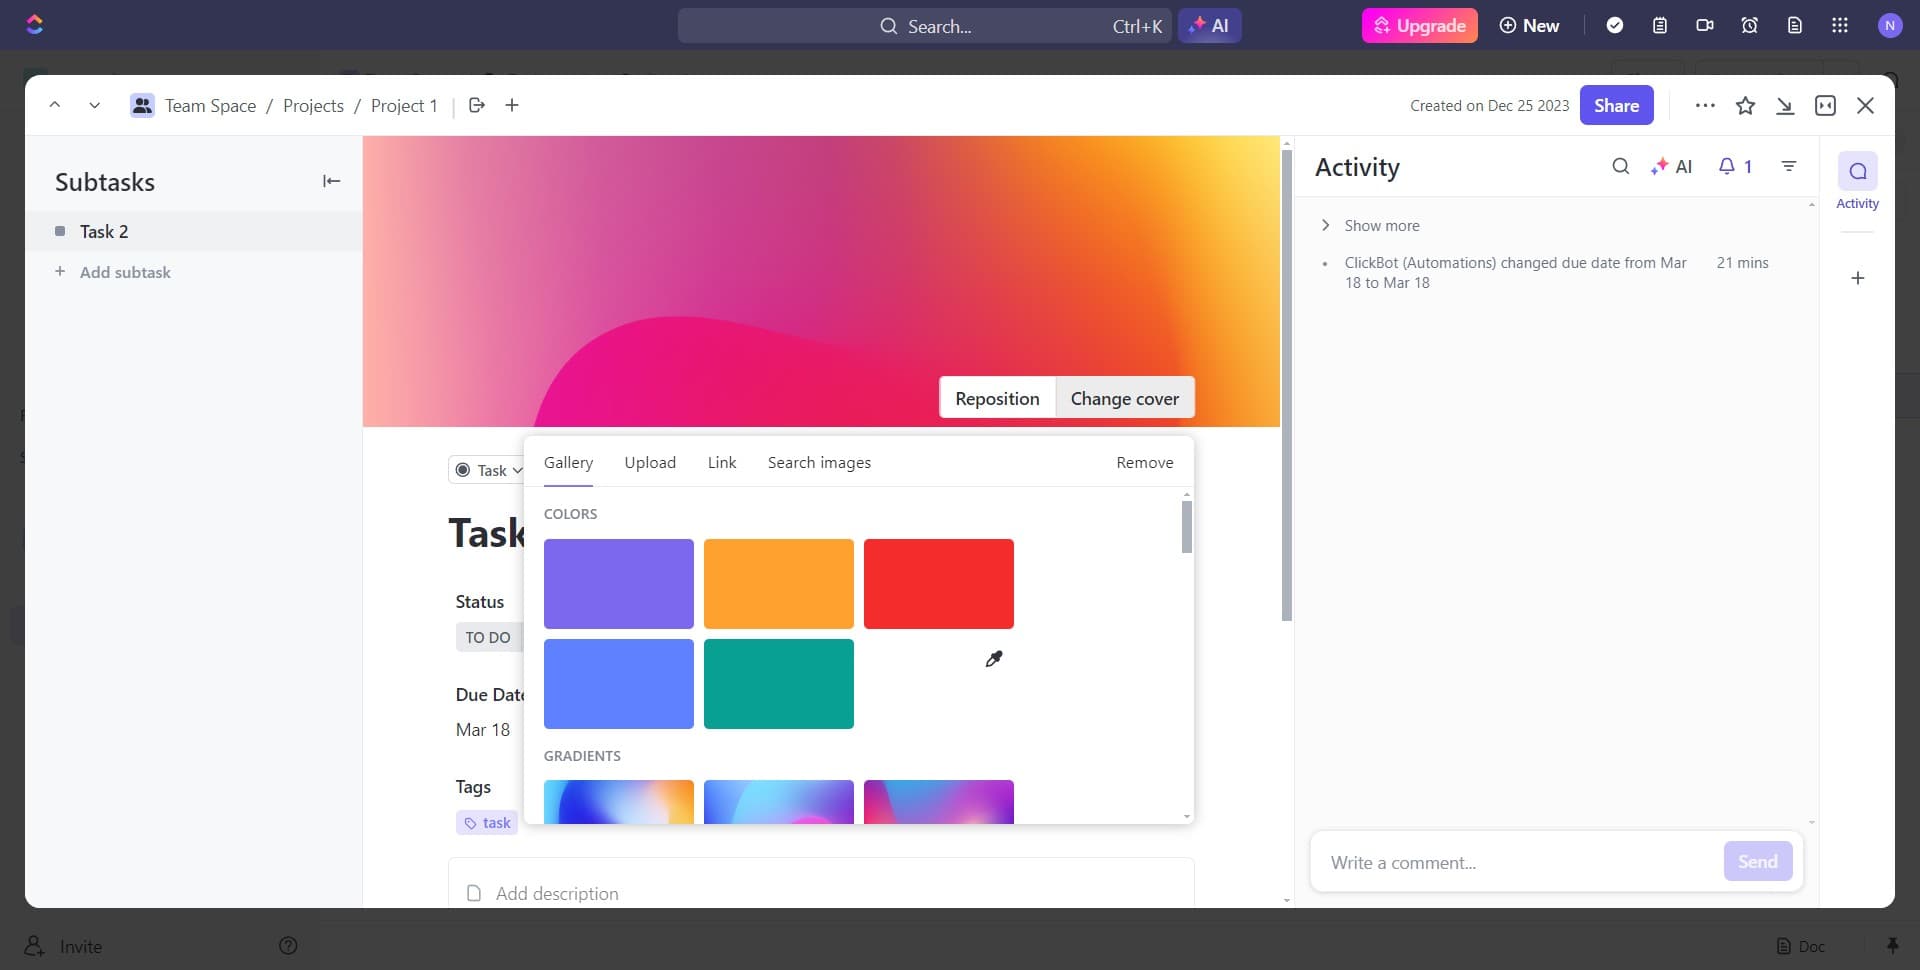Open the Search images tab
This screenshot has width=1920, height=970.
pyautogui.click(x=818, y=462)
